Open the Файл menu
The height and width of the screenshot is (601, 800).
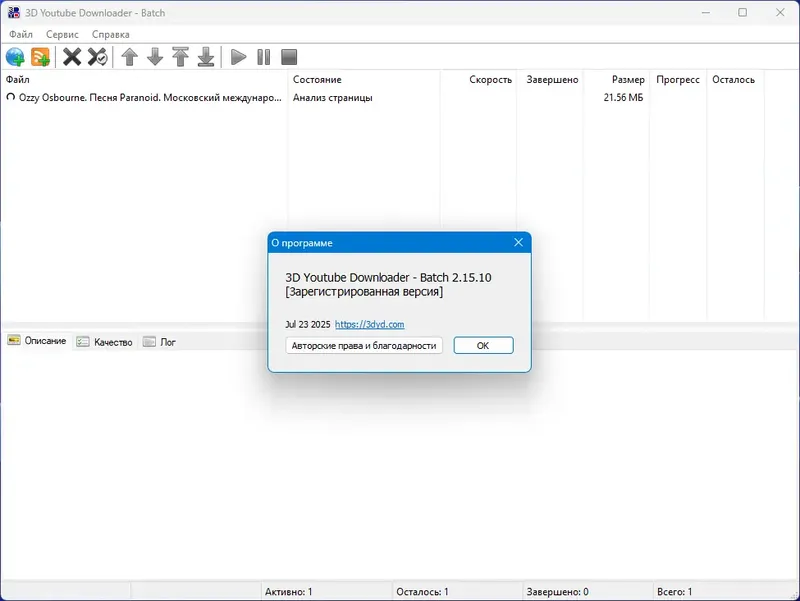pos(21,34)
